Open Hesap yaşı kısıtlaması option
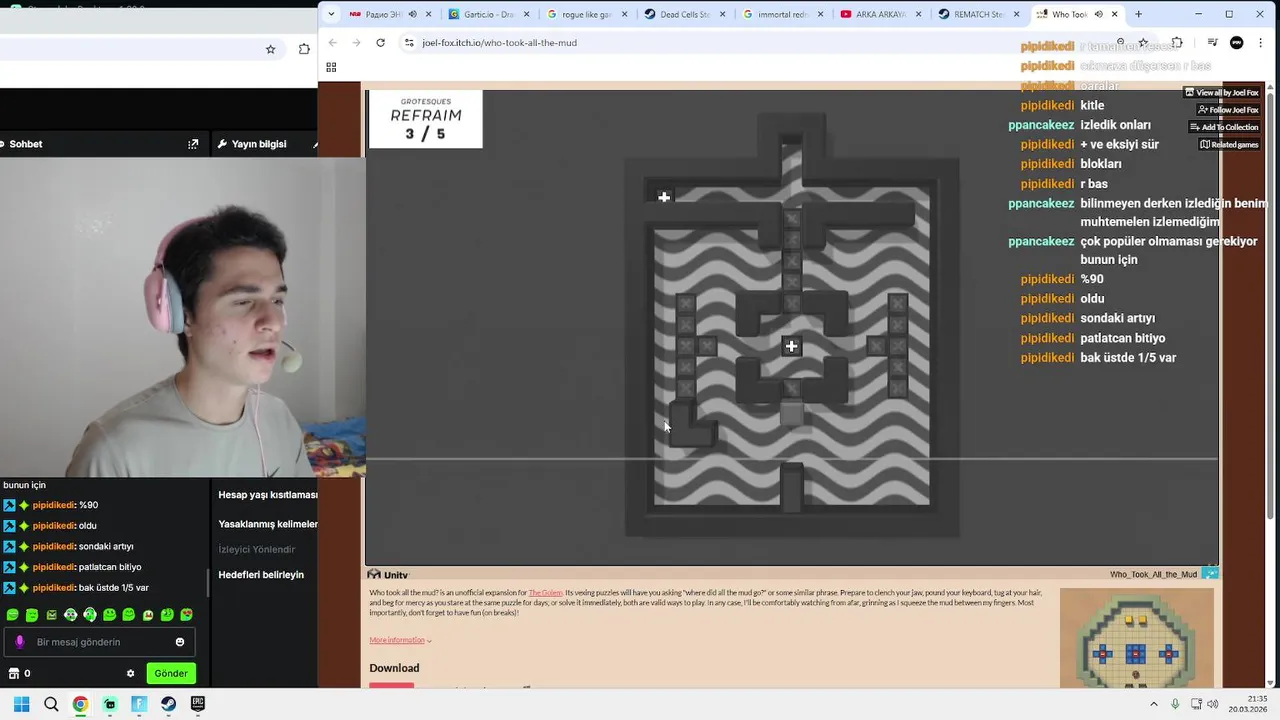Image resolution: width=1280 pixels, height=720 pixels. pos(268,495)
